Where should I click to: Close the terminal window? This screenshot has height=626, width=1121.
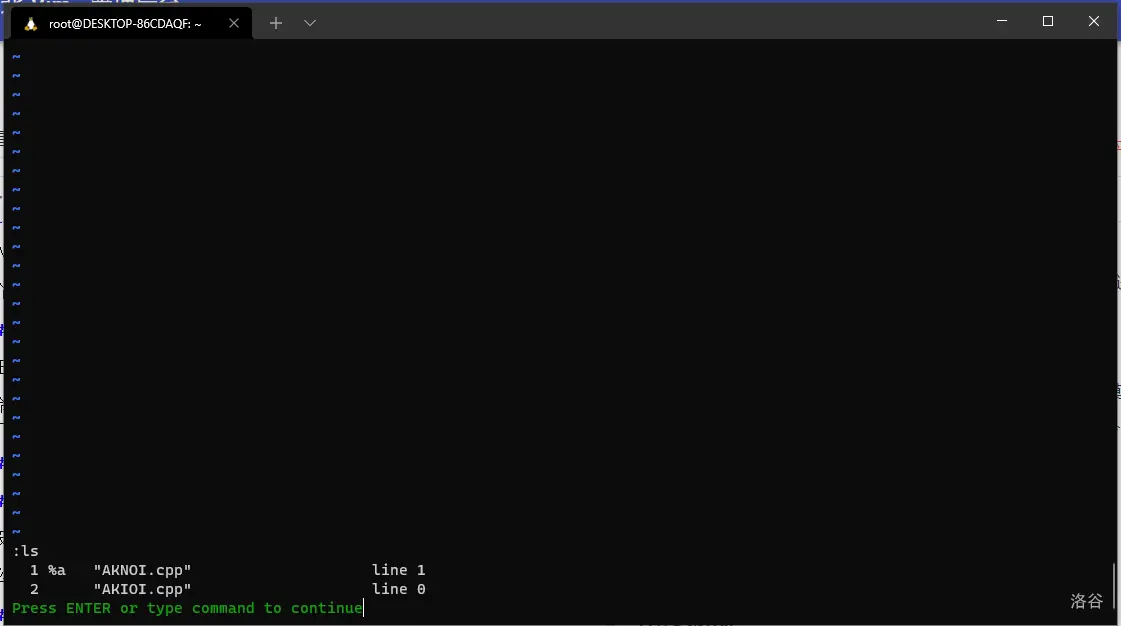click(1093, 21)
